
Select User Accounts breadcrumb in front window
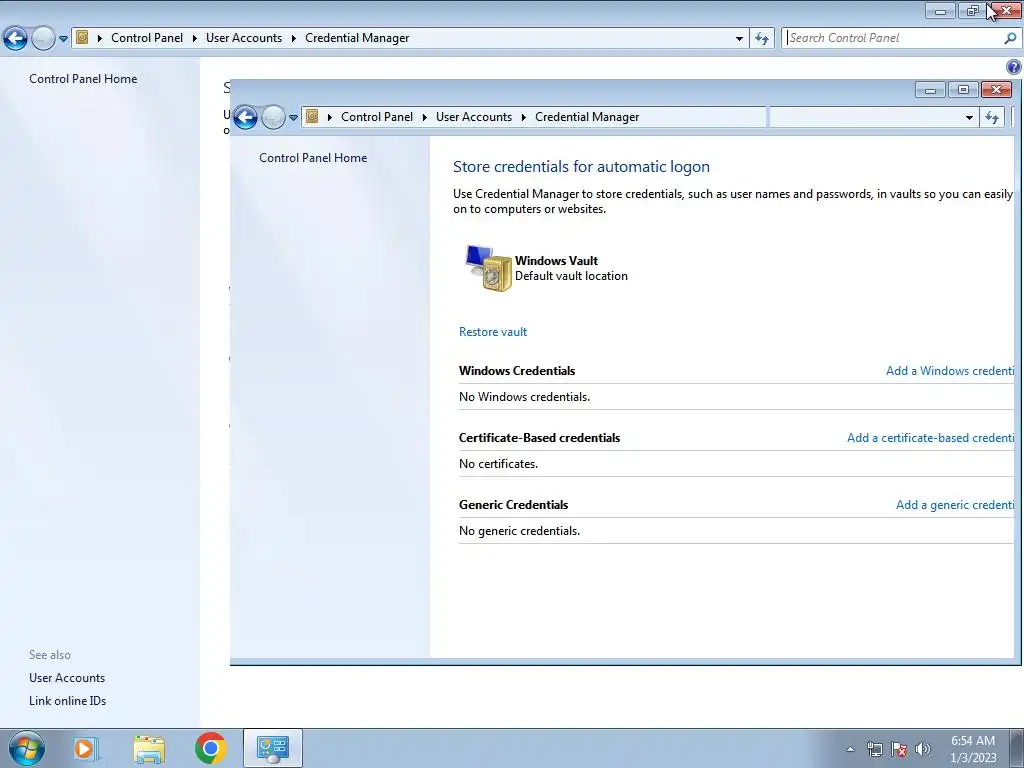click(473, 117)
